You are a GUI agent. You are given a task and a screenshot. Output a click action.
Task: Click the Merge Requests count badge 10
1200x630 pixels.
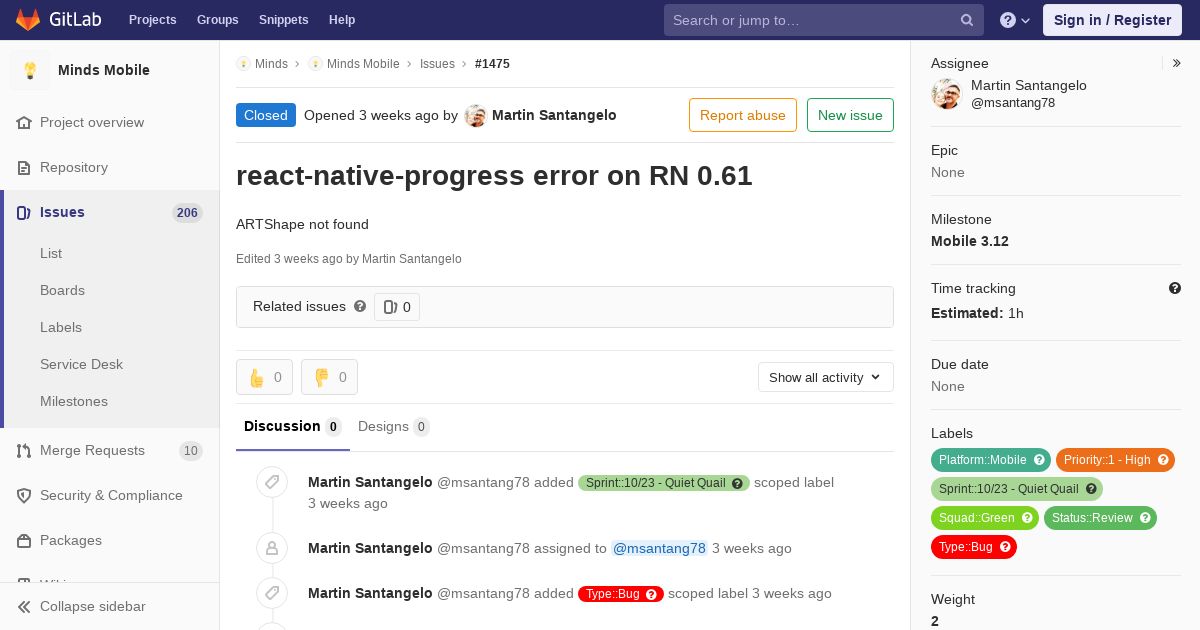point(190,451)
